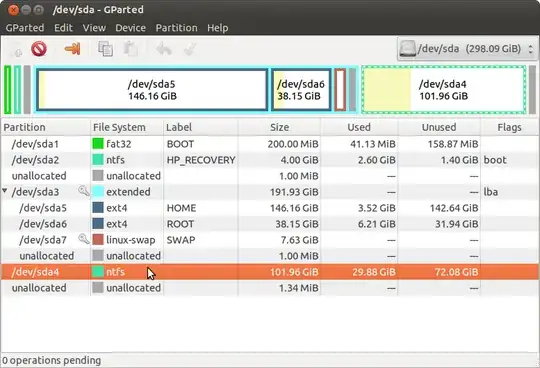Click the green fat32 color swatch
Image resolution: width=540 pixels, height=368 pixels.
(98, 144)
